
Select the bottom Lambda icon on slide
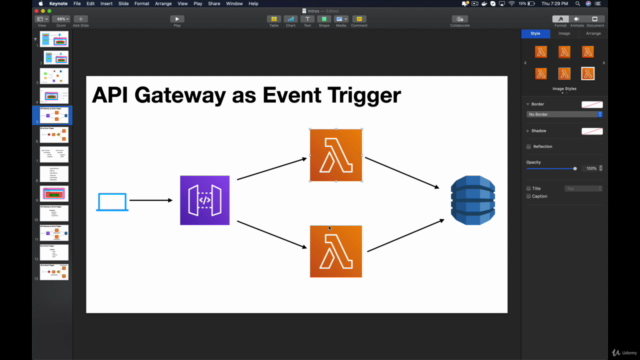coord(336,251)
